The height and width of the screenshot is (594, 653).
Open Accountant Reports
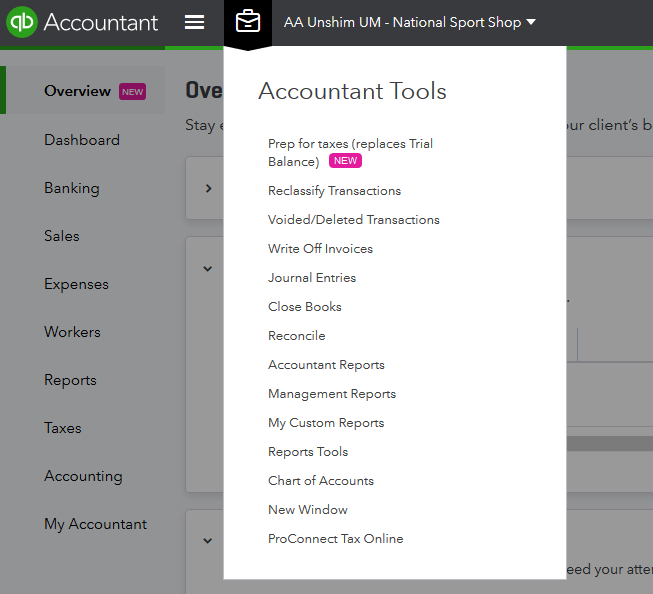pyautogui.click(x=326, y=365)
